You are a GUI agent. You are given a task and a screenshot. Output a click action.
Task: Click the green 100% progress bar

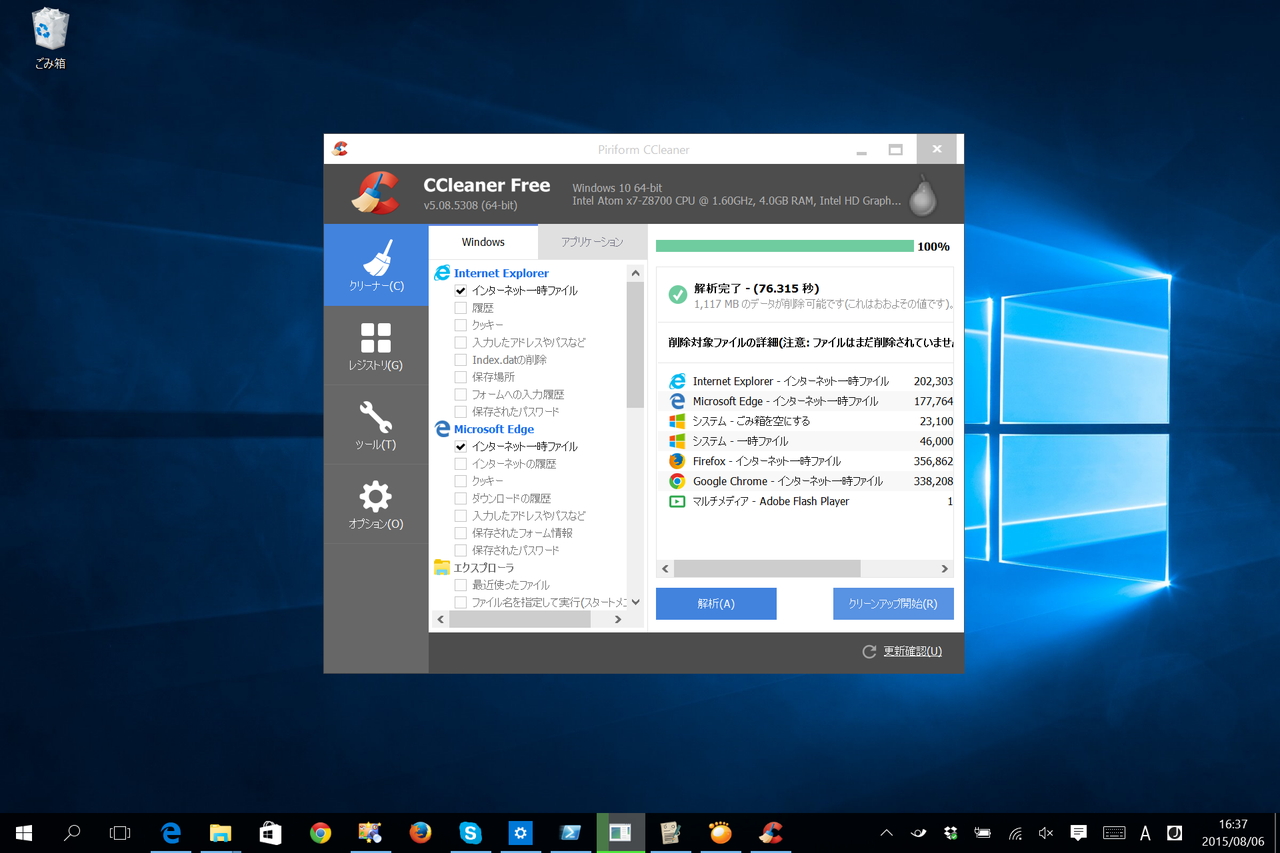(785, 245)
